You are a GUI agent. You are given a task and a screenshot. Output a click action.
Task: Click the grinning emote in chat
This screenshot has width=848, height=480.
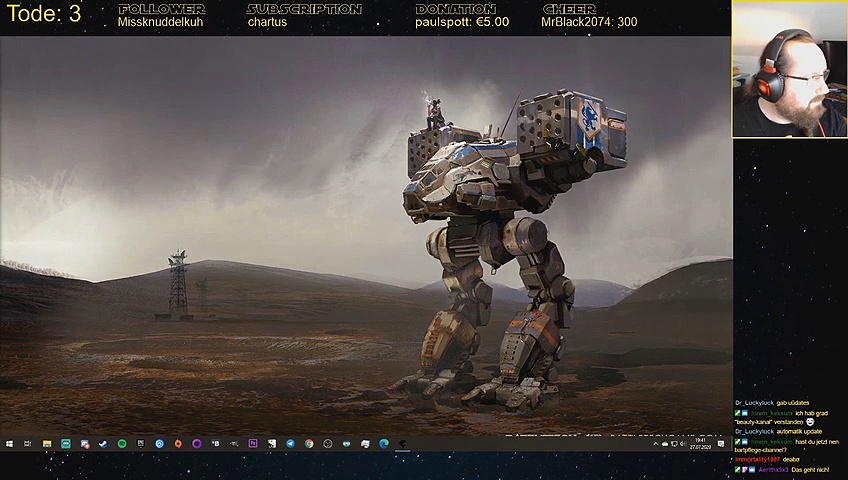click(810, 422)
